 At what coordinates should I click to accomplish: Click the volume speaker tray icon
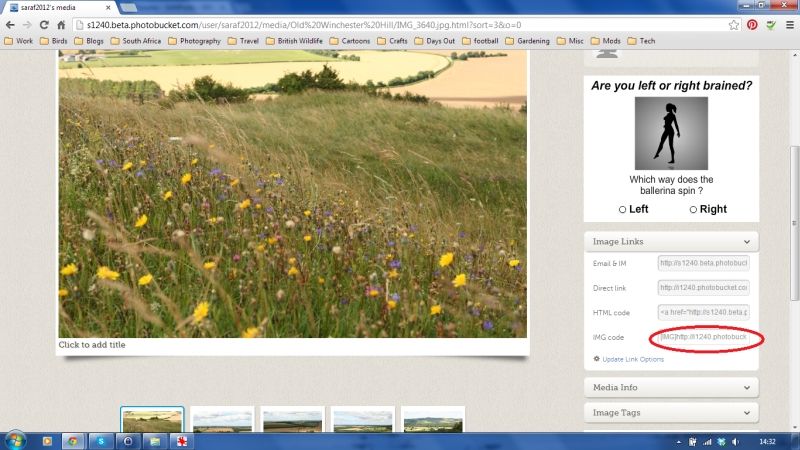[x=735, y=442]
